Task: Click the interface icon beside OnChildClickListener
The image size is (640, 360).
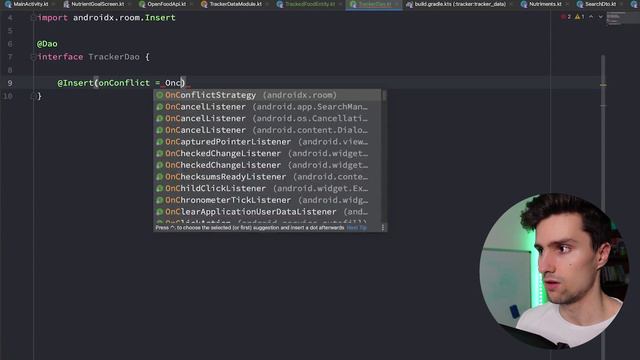Action: 160,189
